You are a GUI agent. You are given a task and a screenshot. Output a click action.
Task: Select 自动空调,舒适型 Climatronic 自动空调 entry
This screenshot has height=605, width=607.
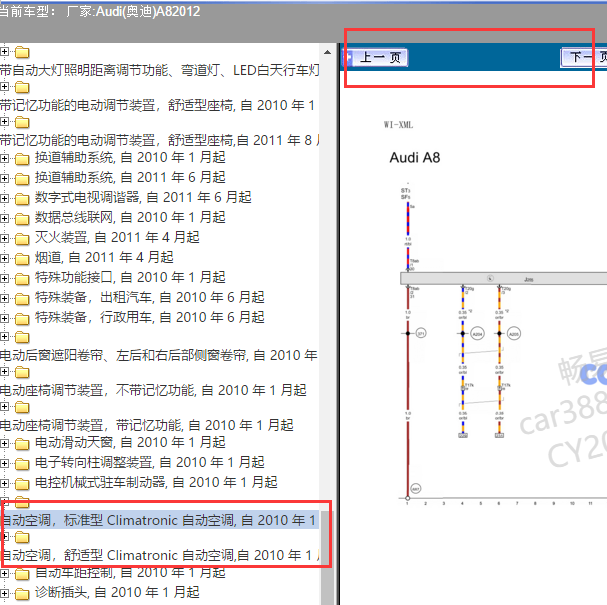pos(160,555)
